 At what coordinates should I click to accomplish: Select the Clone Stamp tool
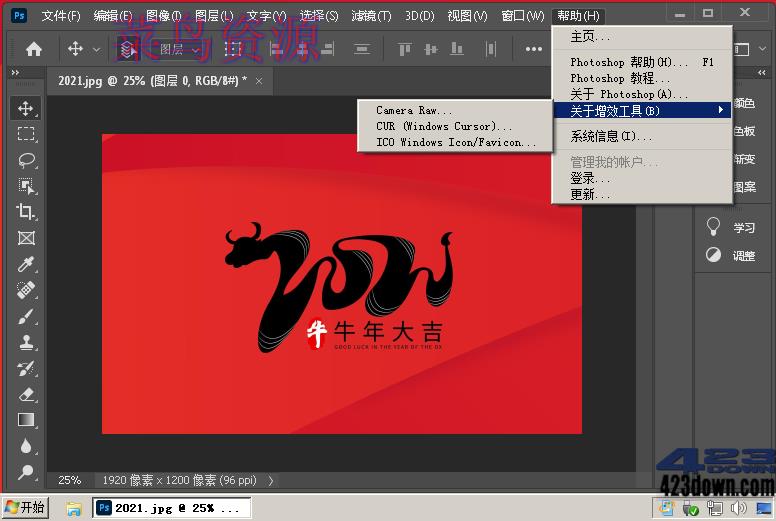[26, 342]
